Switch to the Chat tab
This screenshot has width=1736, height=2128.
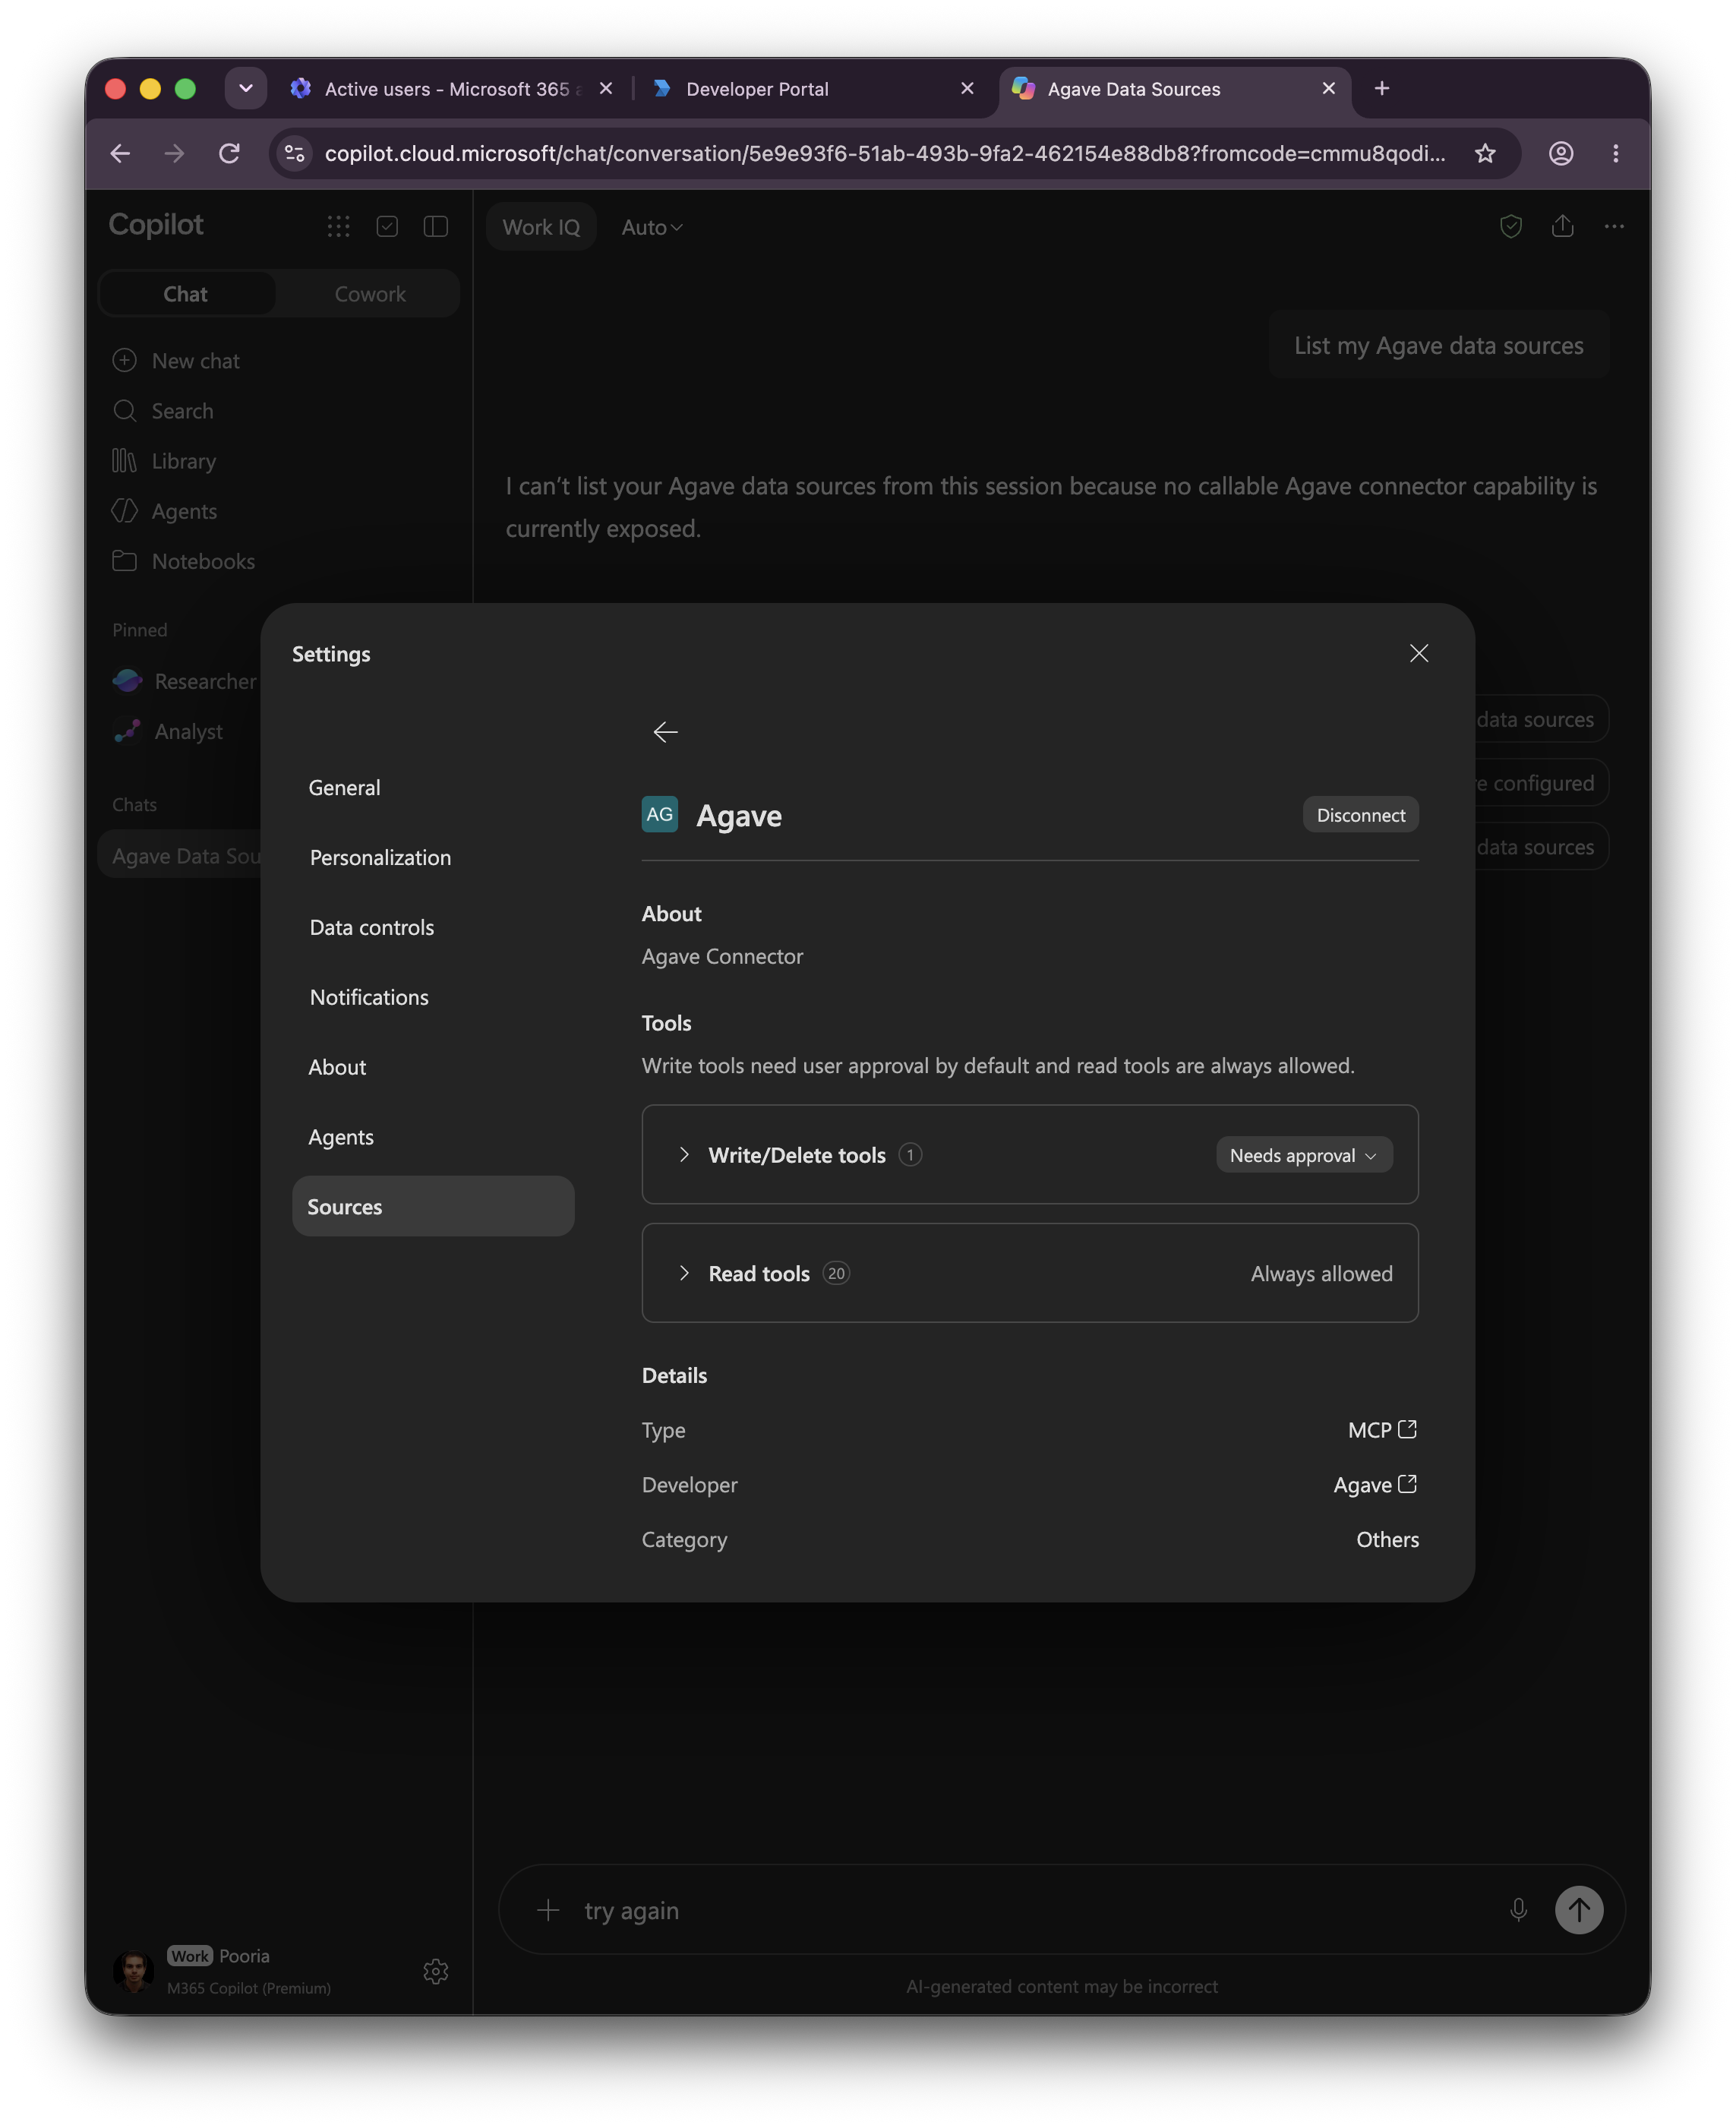point(186,294)
